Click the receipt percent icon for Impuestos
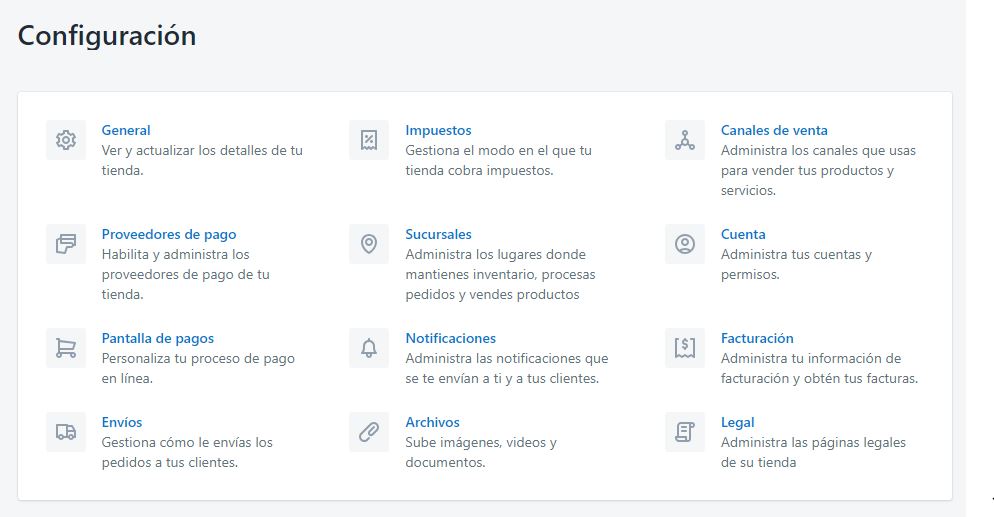Viewport: 994px width, 517px height. tap(369, 140)
